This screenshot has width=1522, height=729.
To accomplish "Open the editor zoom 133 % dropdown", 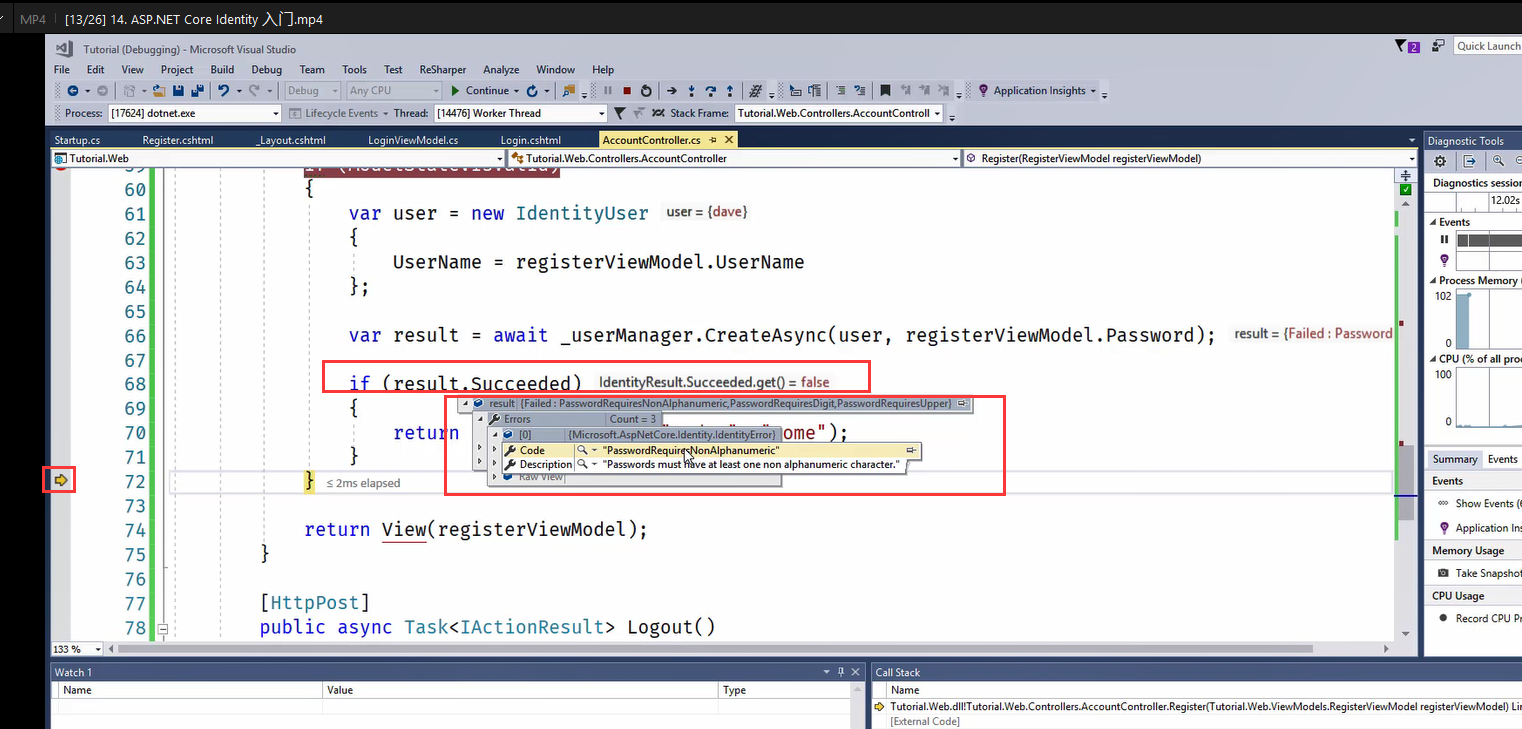I will (x=77, y=649).
